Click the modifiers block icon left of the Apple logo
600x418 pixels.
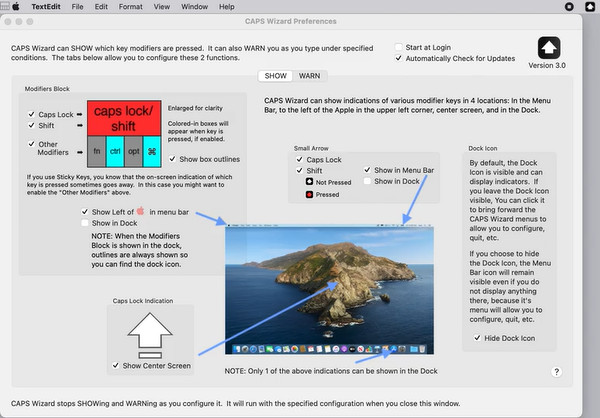5,7
